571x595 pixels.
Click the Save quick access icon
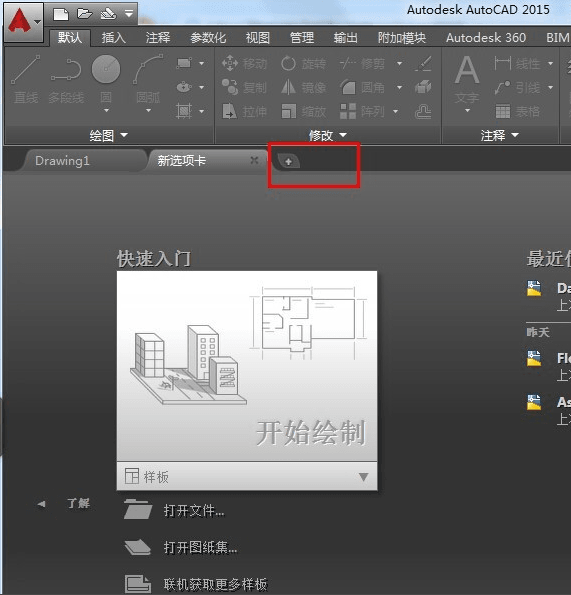[108, 14]
